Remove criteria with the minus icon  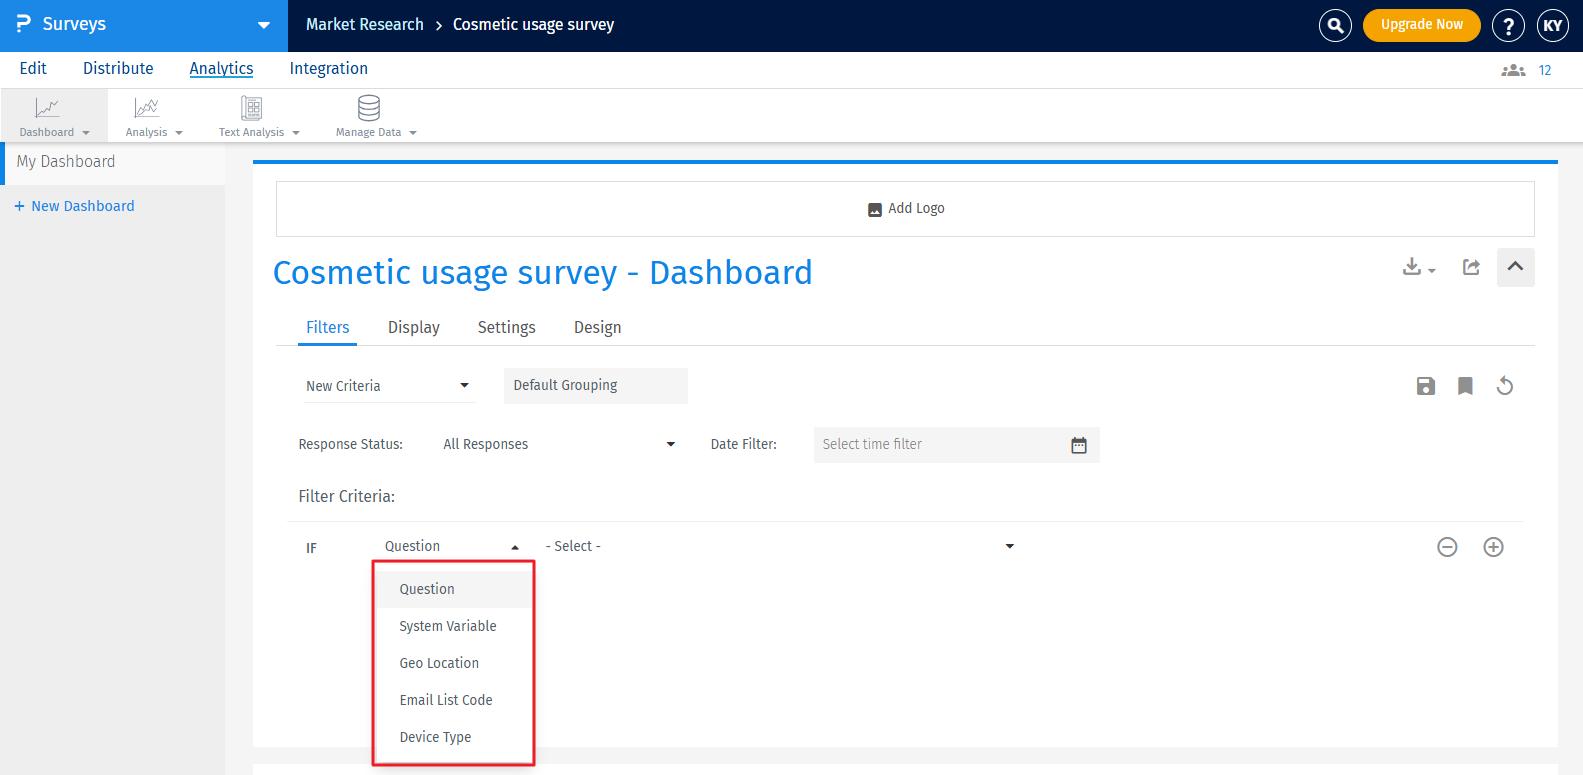tap(1447, 547)
